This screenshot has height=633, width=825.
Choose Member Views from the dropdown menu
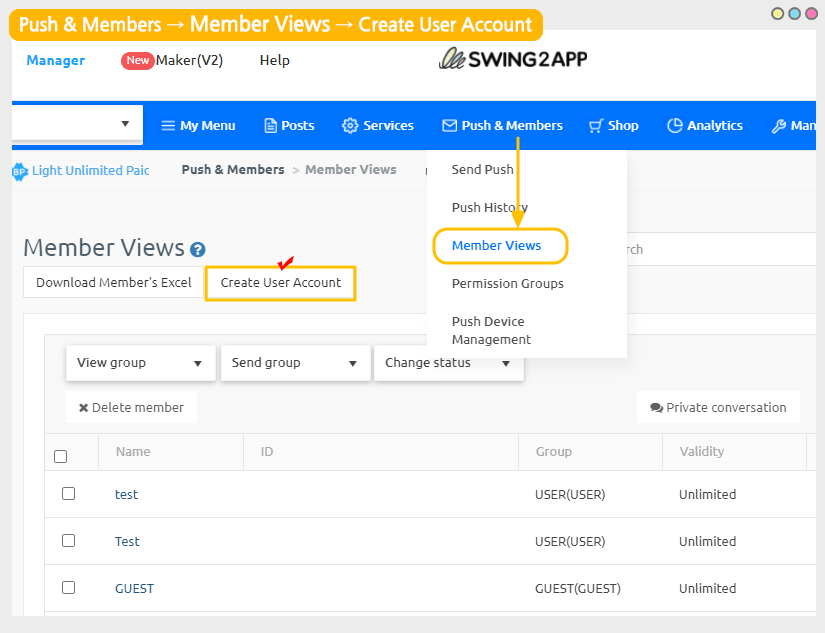point(497,246)
